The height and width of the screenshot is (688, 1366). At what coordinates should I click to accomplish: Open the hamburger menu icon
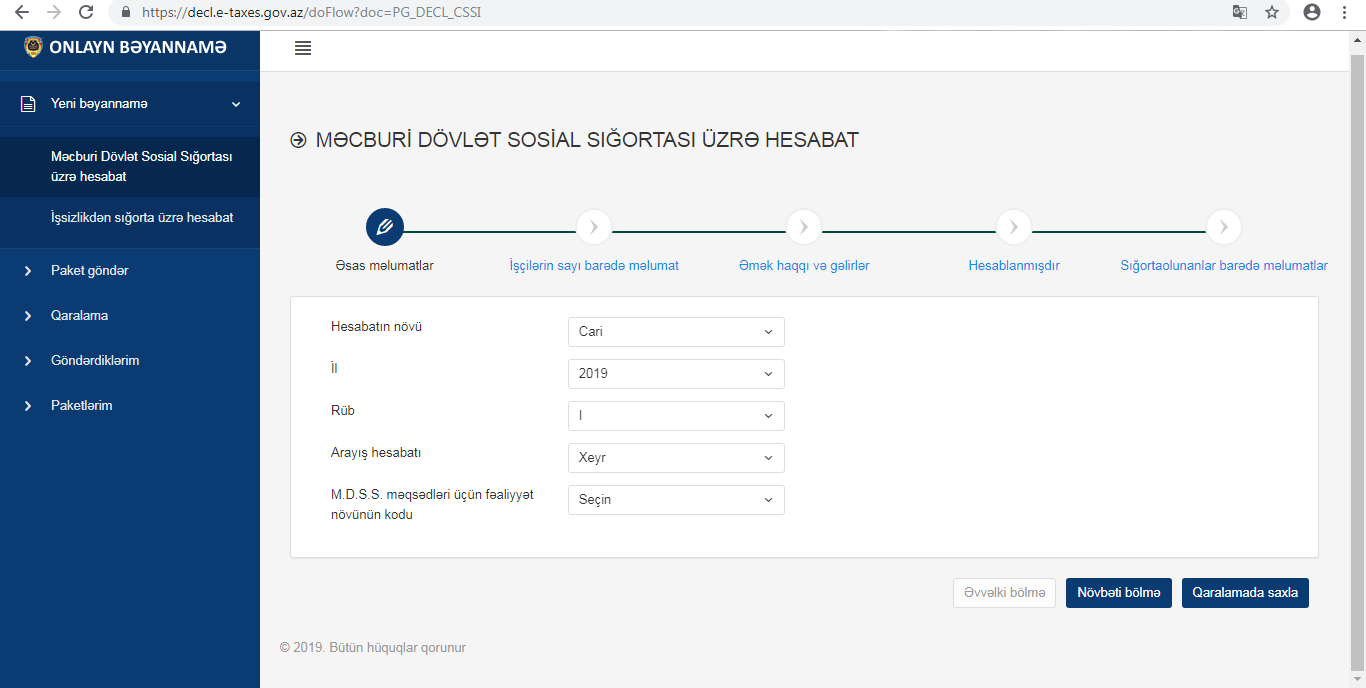tap(303, 47)
